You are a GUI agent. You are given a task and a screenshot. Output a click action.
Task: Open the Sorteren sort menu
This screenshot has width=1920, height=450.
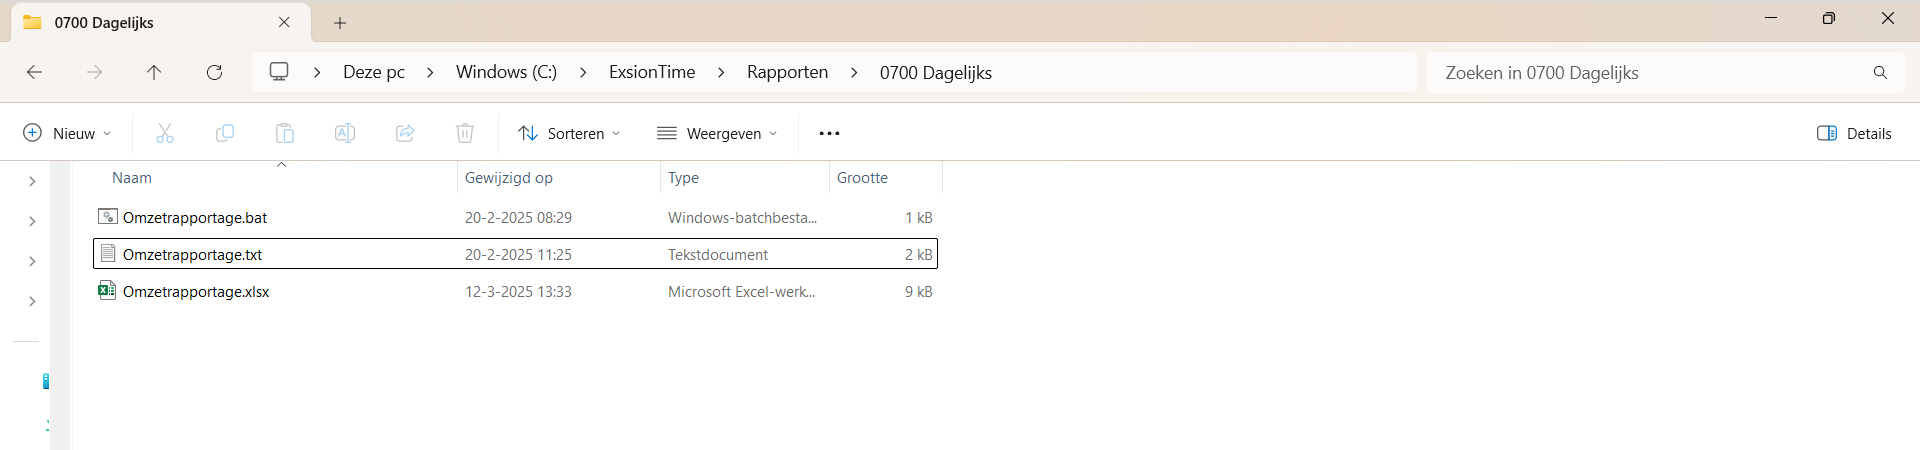tap(569, 133)
